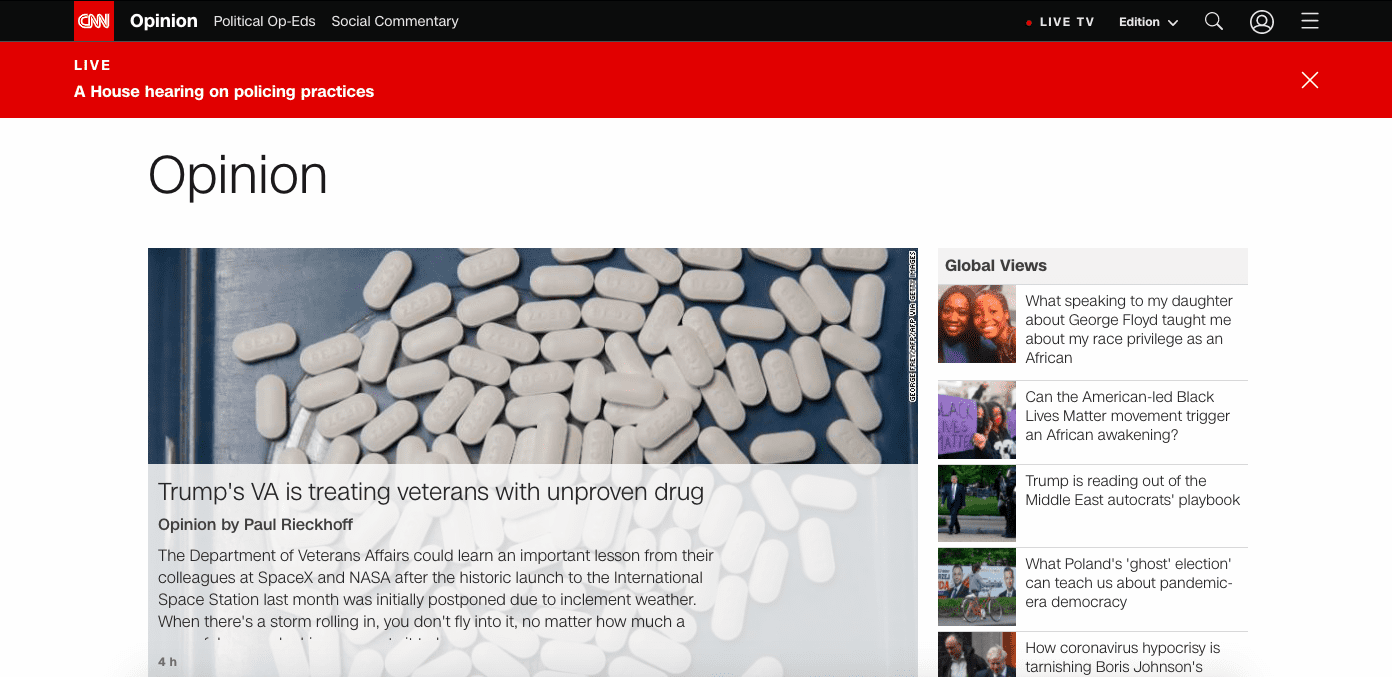This screenshot has width=1392, height=677.
Task: Click the Black Lives Matter protest thumbnail
Action: tap(977, 420)
